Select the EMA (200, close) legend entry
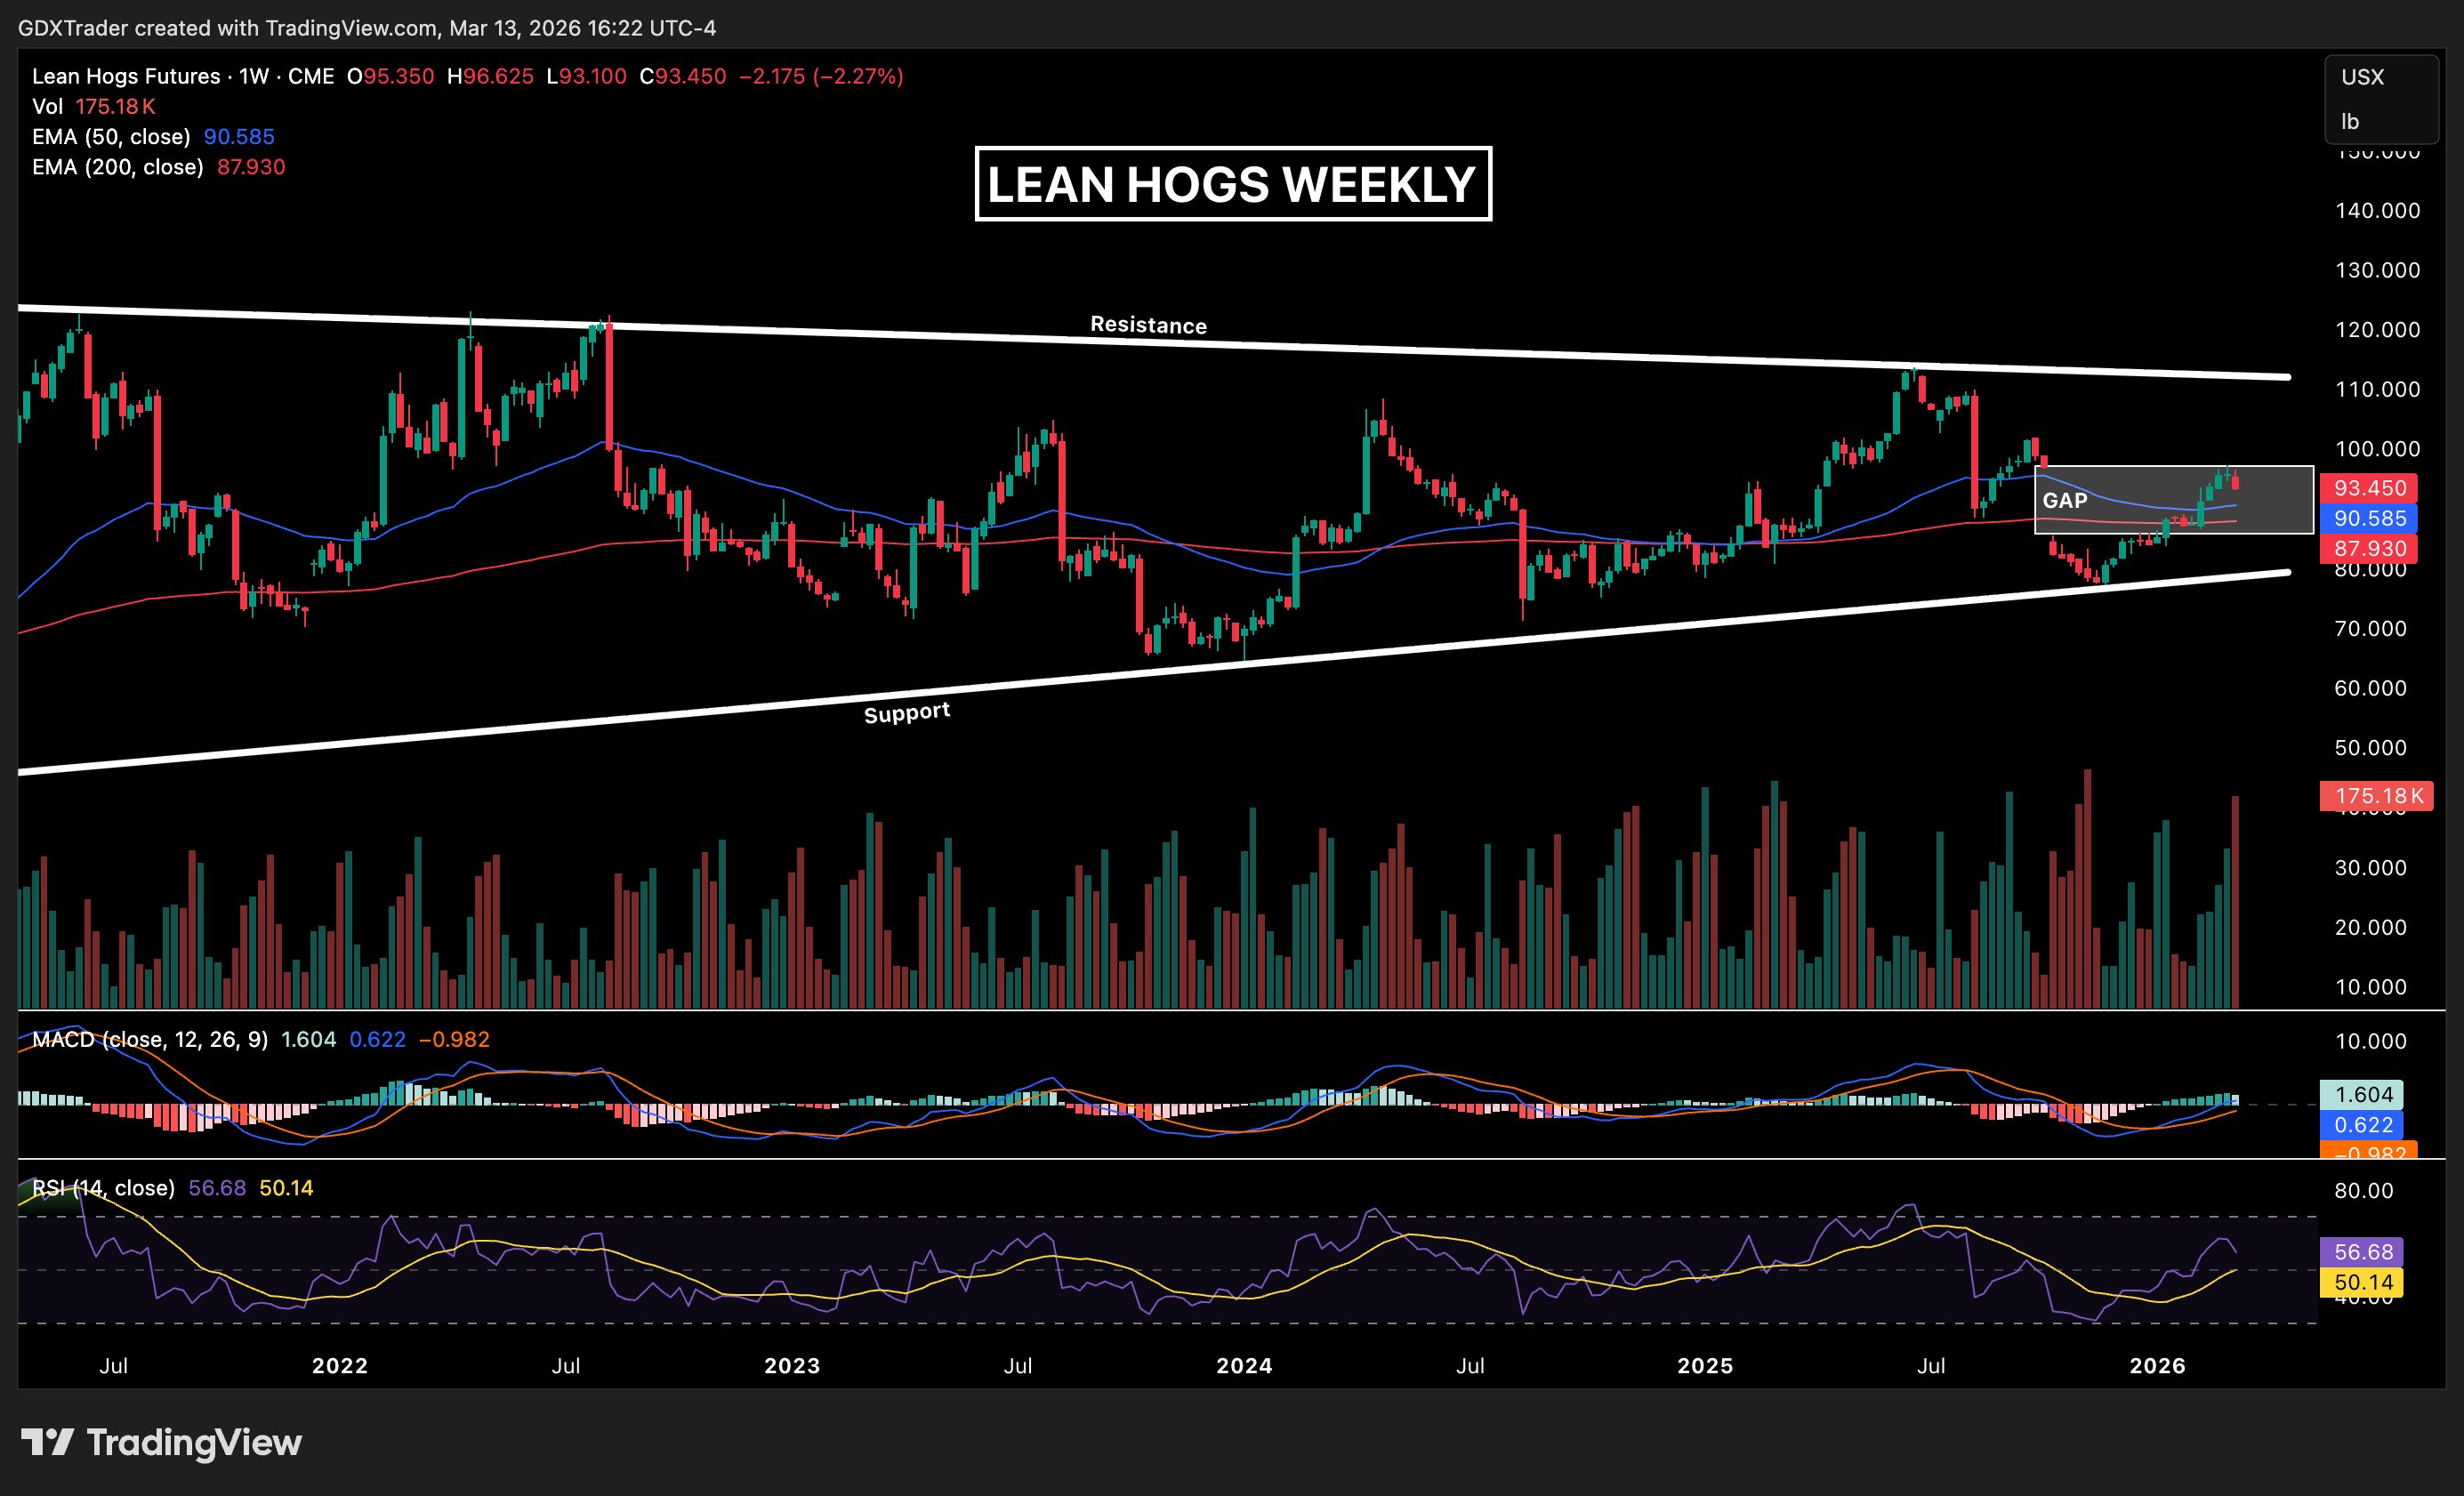 pos(117,167)
